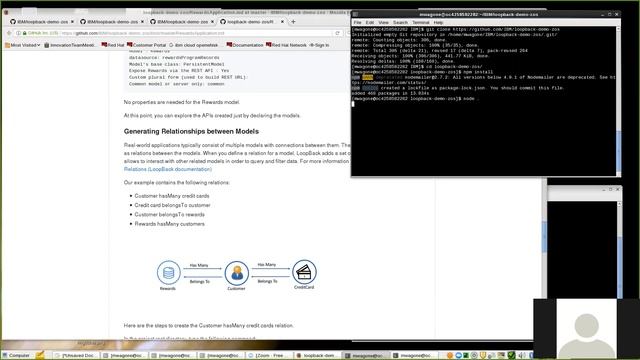Click the orange circular tray icon
The height and width of the screenshot is (360, 640).
450,356
